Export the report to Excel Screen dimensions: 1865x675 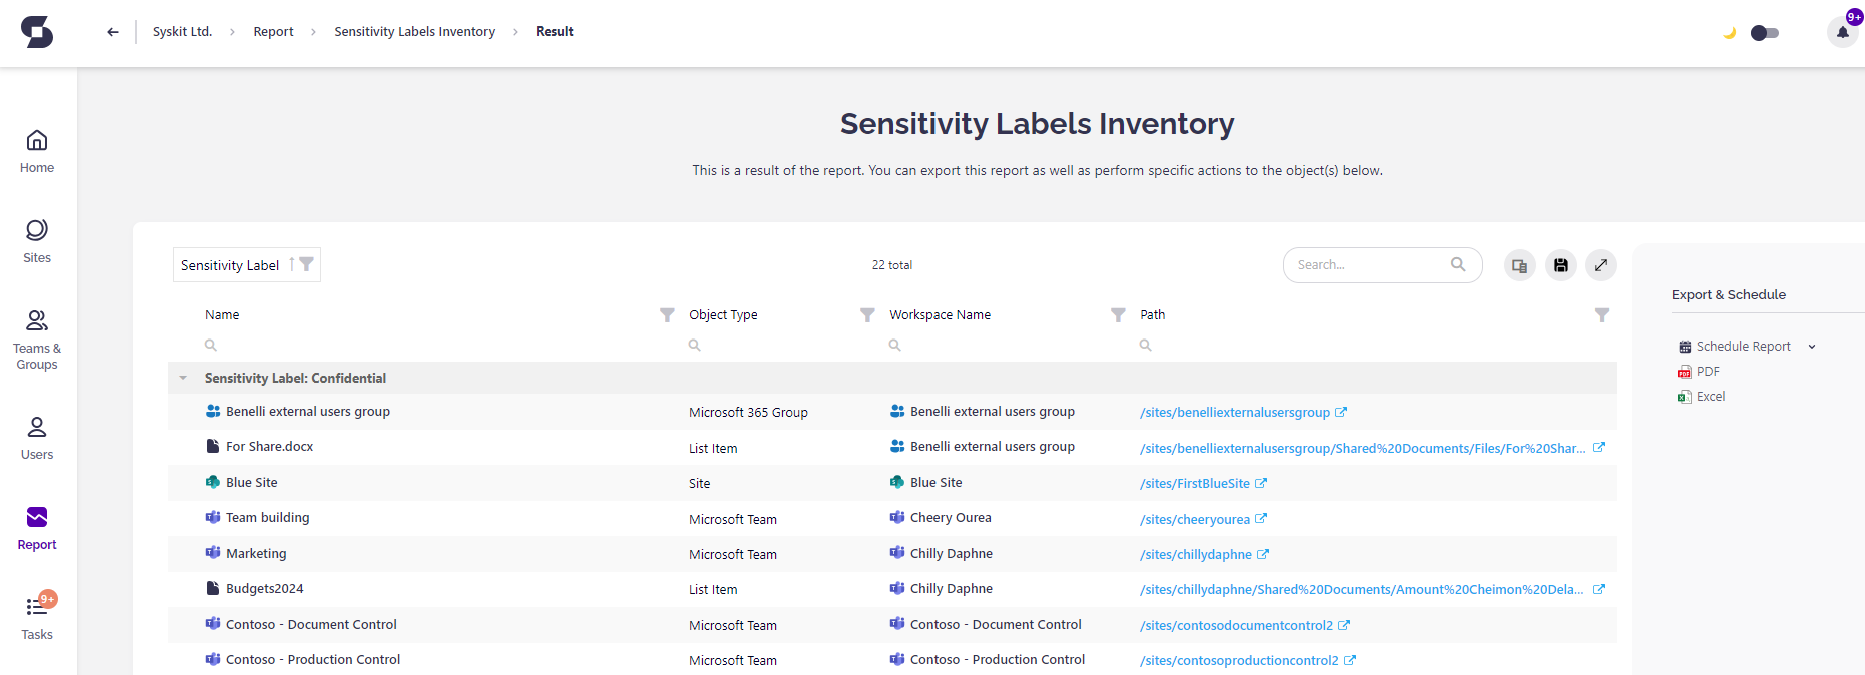pyautogui.click(x=1702, y=397)
